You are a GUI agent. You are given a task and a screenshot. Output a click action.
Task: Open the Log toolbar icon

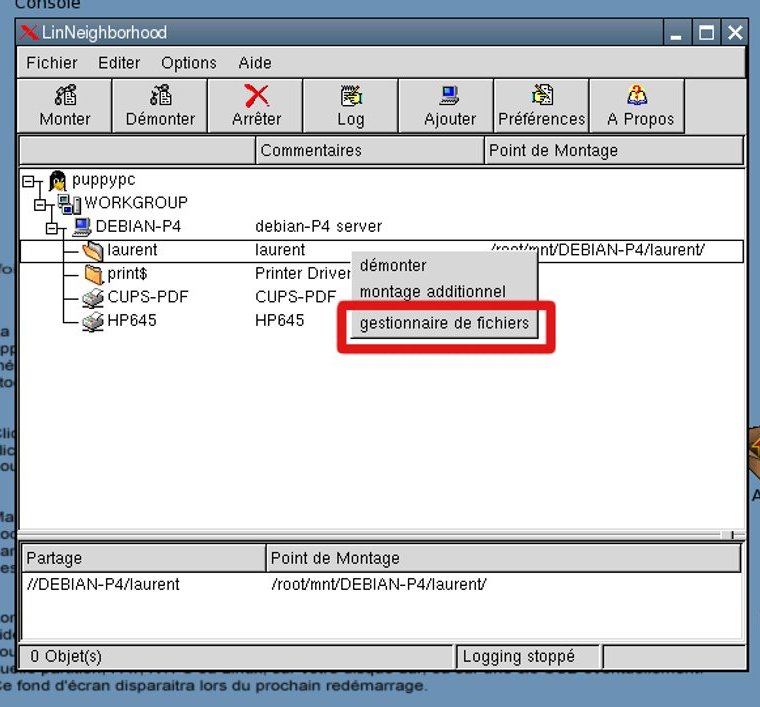pyautogui.click(x=350, y=96)
